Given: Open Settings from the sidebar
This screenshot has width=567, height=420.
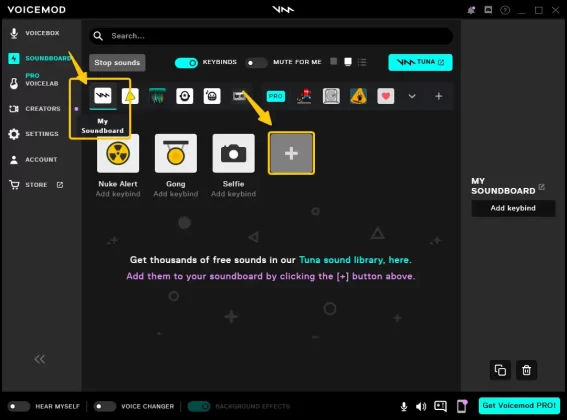Looking at the screenshot, I should 34,134.
